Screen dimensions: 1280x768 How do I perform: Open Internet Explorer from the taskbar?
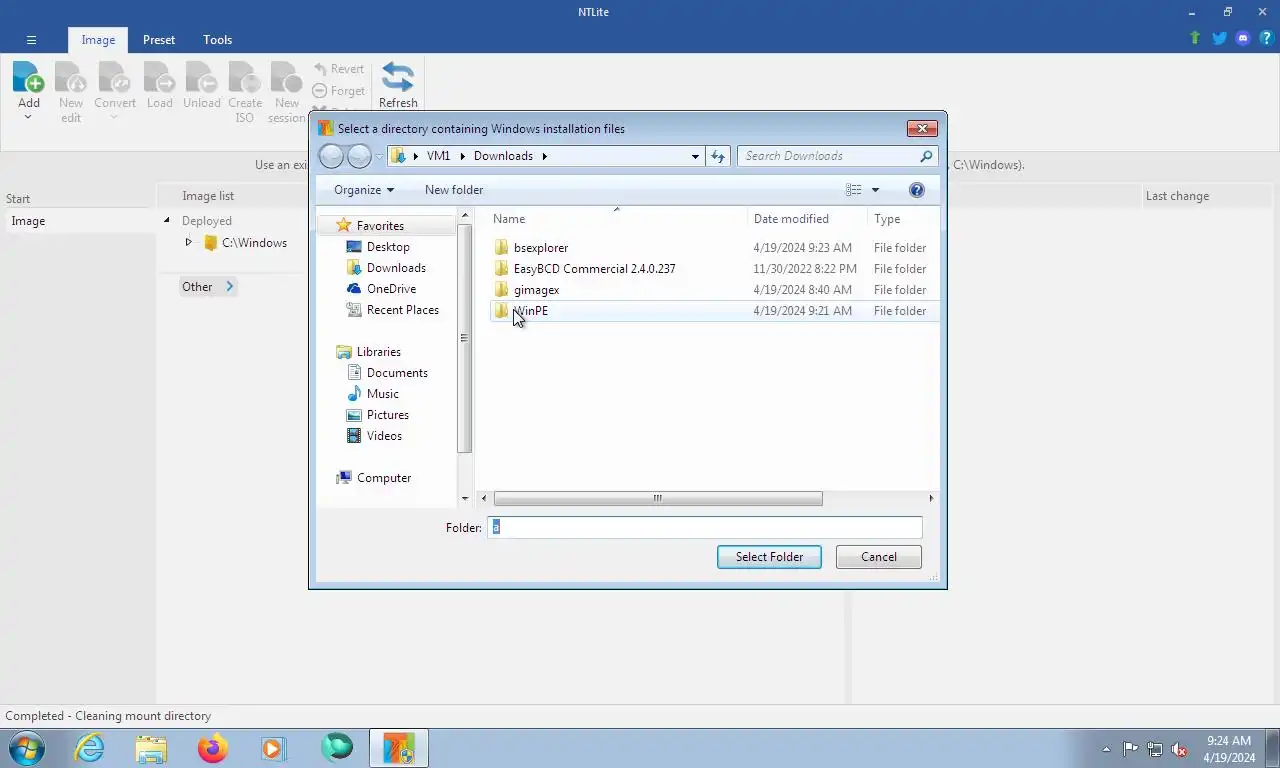tap(89, 748)
